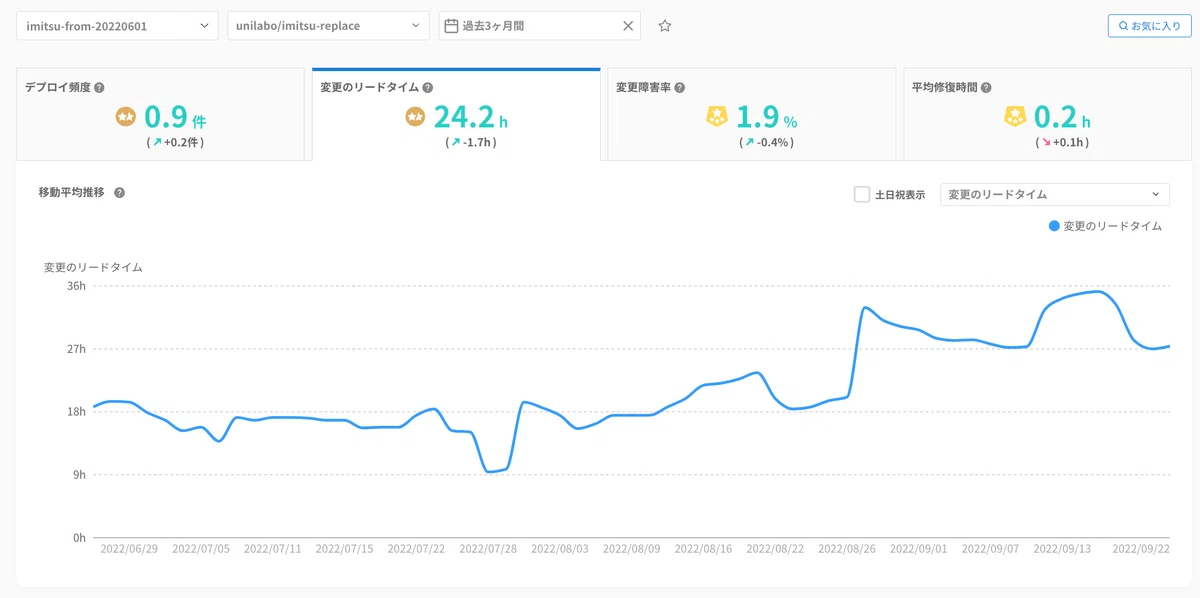Click the 2022/09/13 x-axis date
Viewport: 1200px width, 598px height.
point(1062,548)
